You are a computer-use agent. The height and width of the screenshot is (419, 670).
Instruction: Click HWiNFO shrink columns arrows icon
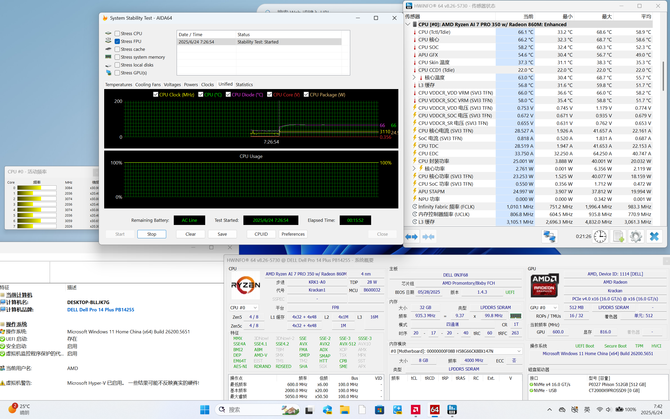point(429,237)
